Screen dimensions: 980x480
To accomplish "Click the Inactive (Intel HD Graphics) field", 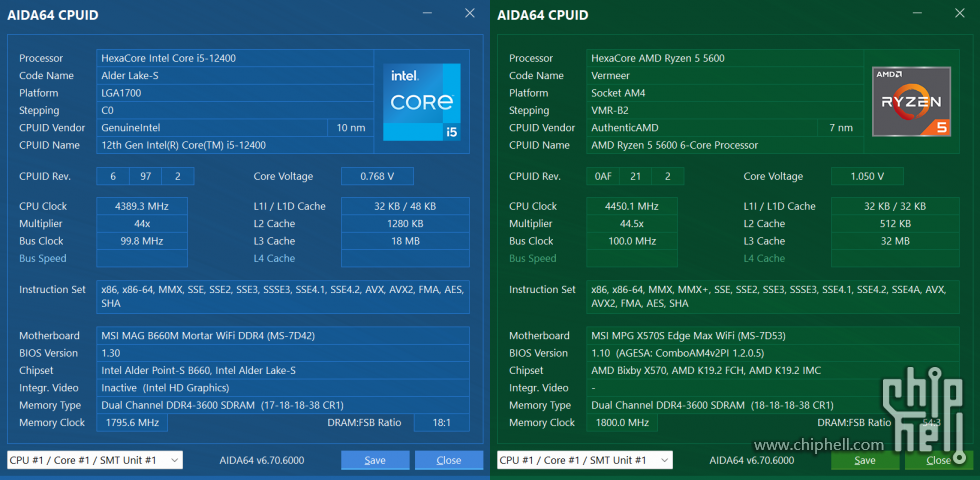I will (x=283, y=388).
